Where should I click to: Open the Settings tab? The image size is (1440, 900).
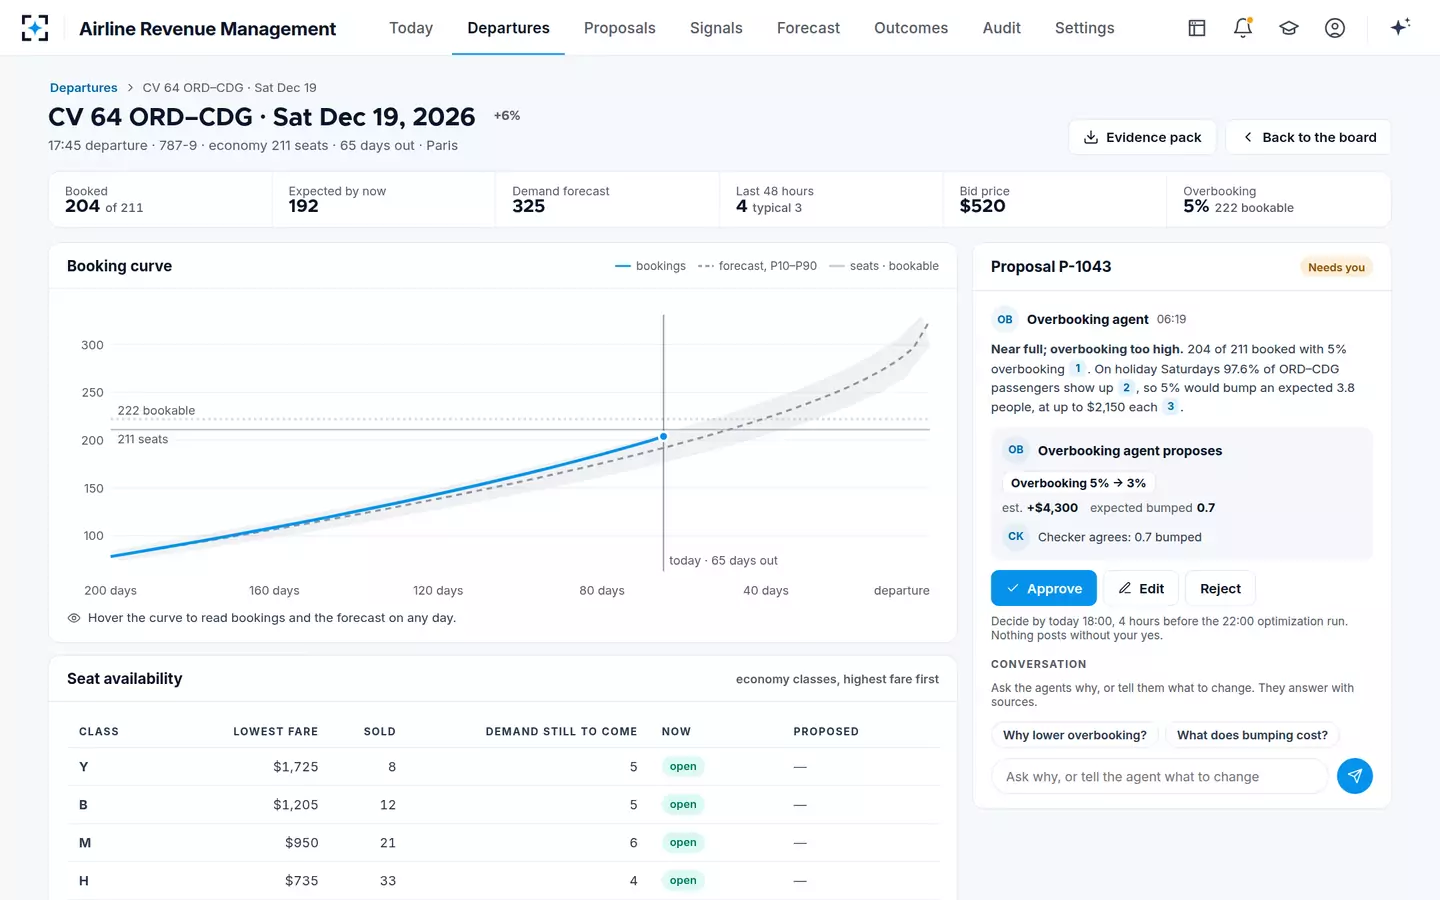1085,28
